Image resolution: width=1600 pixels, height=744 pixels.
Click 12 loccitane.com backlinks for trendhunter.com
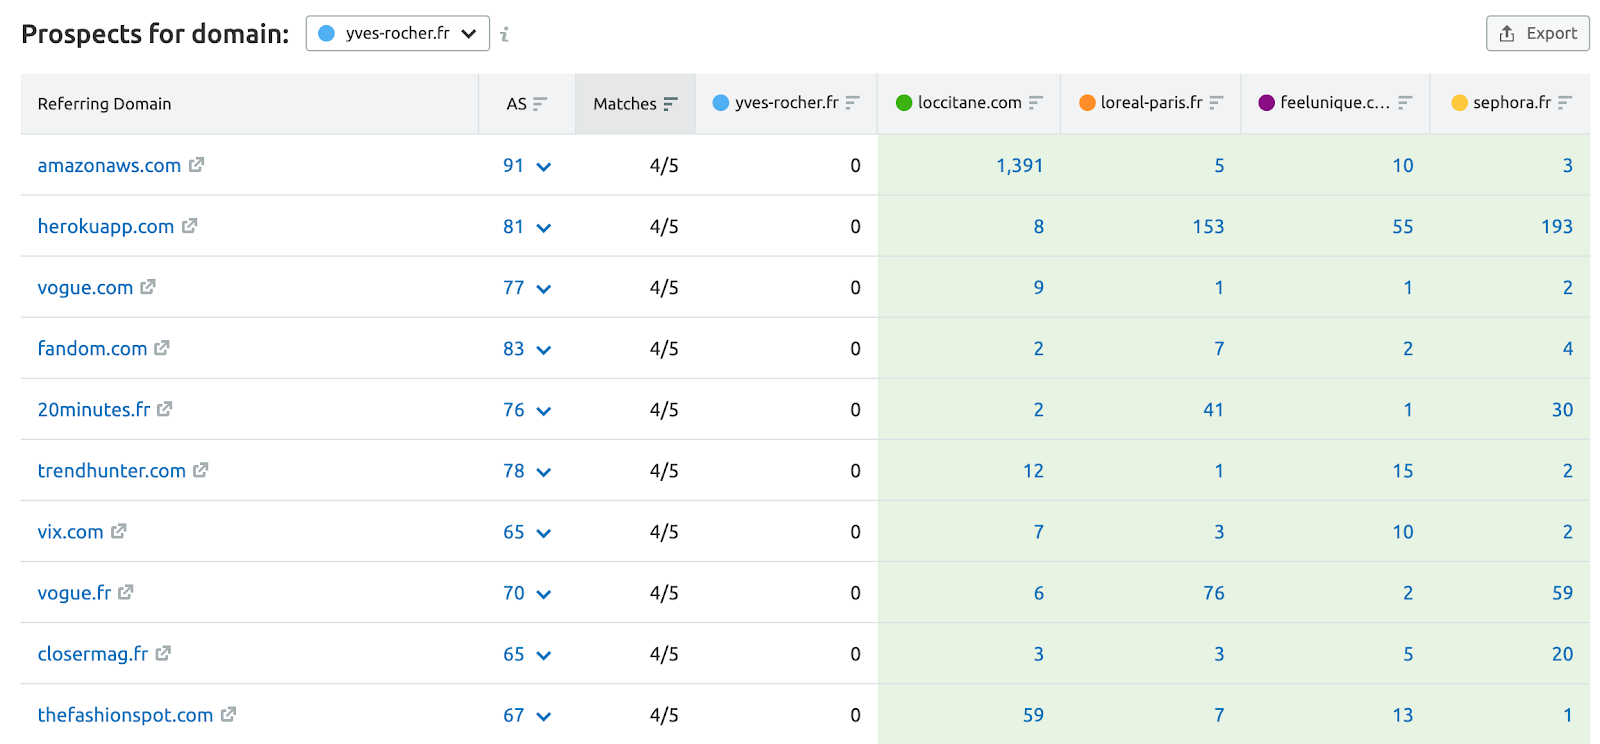click(x=1033, y=470)
